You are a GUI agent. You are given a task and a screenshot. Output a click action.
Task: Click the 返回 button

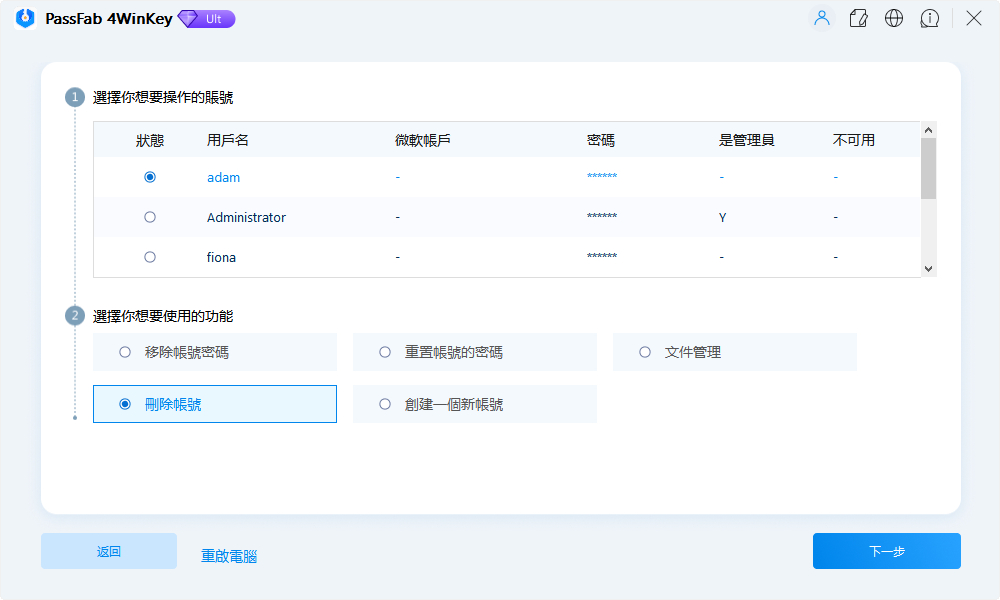tap(108, 550)
